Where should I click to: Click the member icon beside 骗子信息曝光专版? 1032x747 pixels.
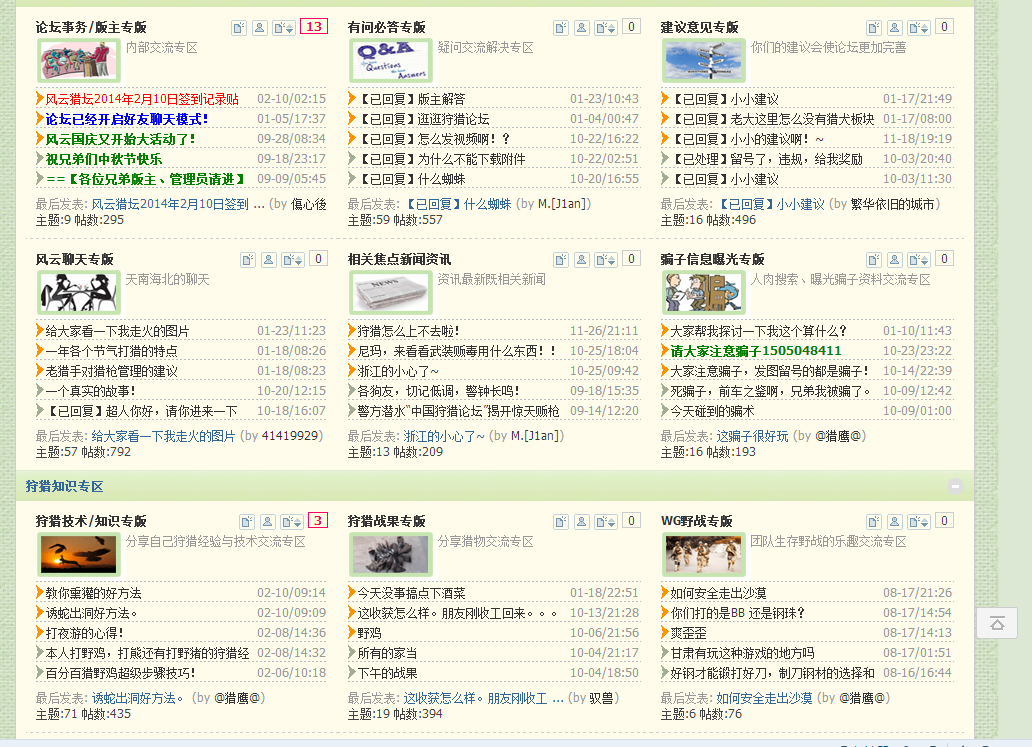click(x=894, y=259)
